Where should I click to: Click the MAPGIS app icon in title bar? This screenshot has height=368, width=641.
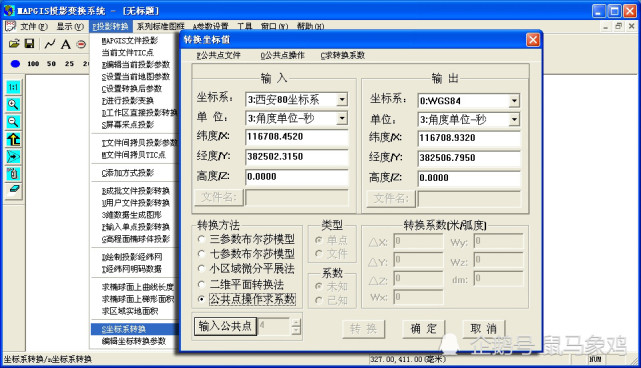tap(9, 11)
